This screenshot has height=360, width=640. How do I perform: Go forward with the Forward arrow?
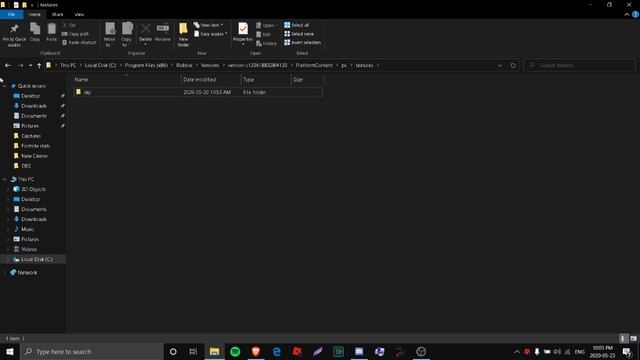[x=20, y=65]
